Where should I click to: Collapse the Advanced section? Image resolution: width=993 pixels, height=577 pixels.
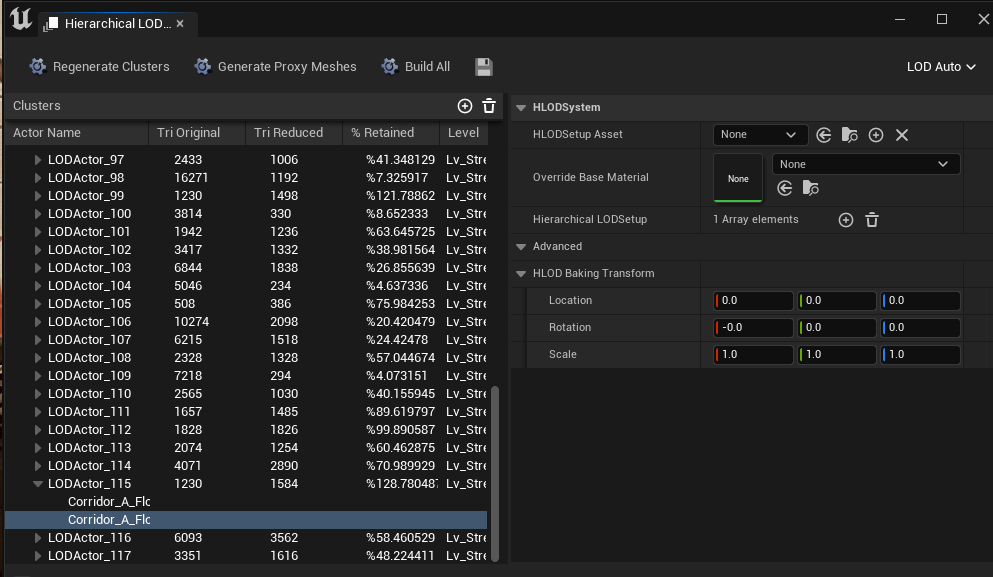521,246
